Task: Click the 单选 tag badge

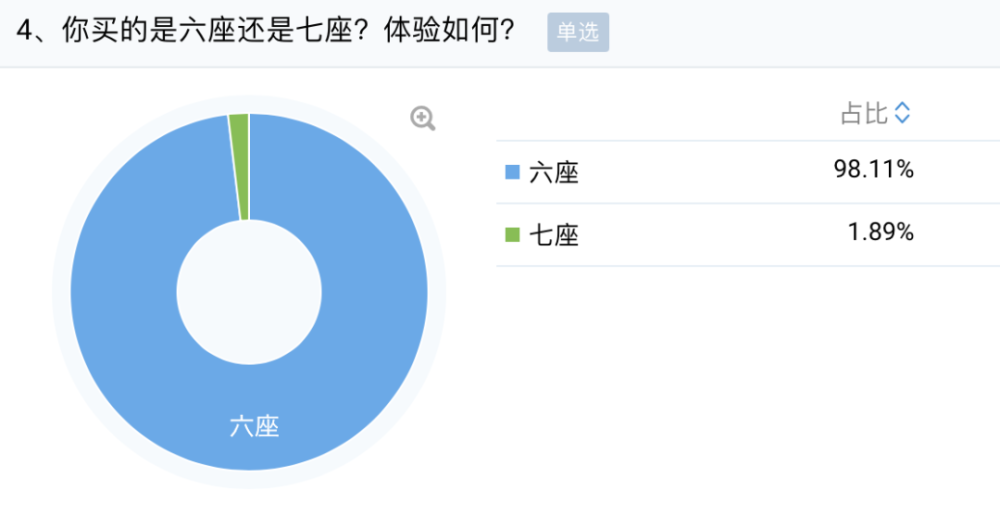Action: 578,32
